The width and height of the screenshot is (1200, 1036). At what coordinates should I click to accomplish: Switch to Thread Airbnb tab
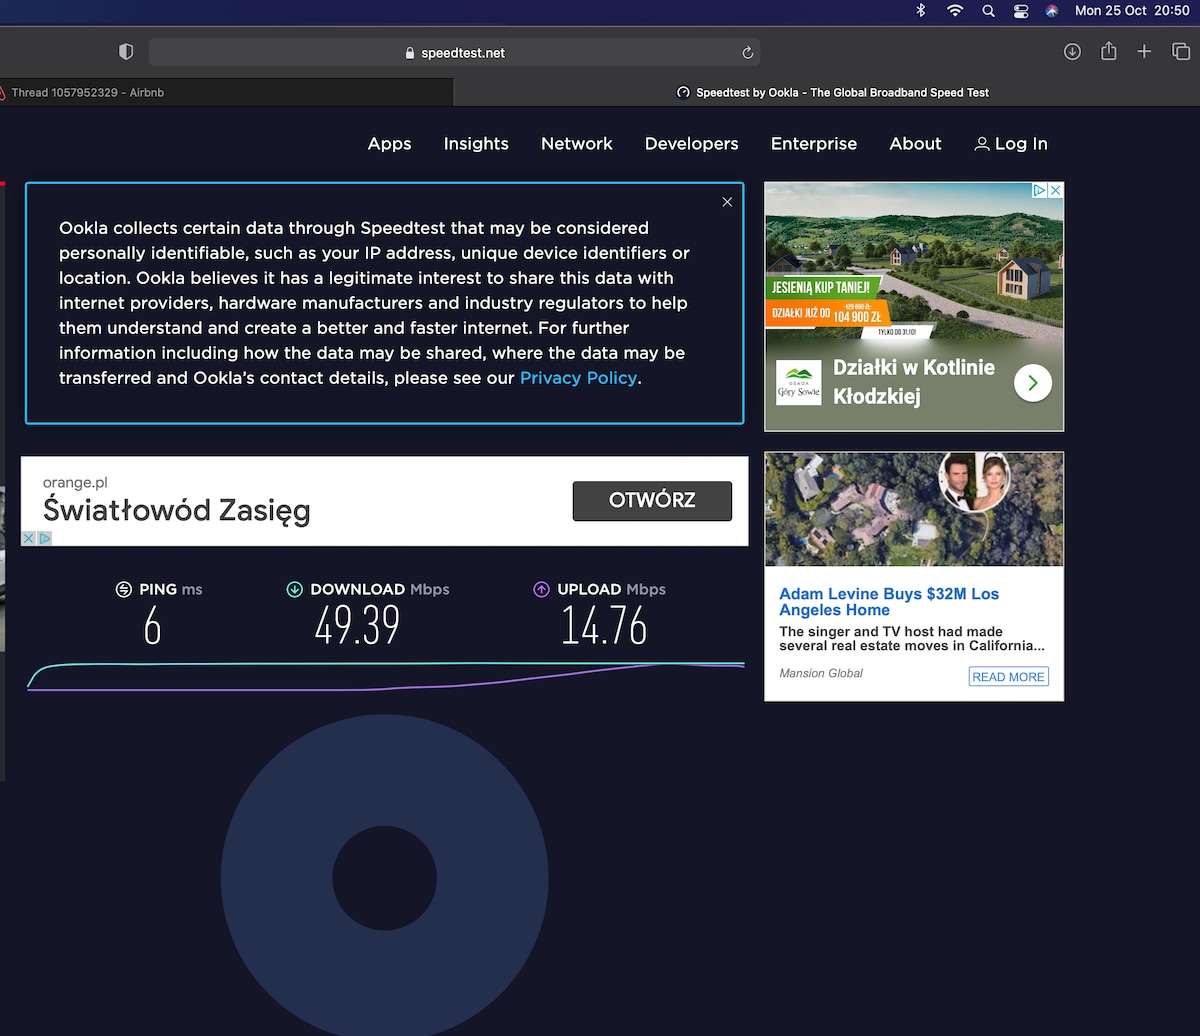coord(226,92)
